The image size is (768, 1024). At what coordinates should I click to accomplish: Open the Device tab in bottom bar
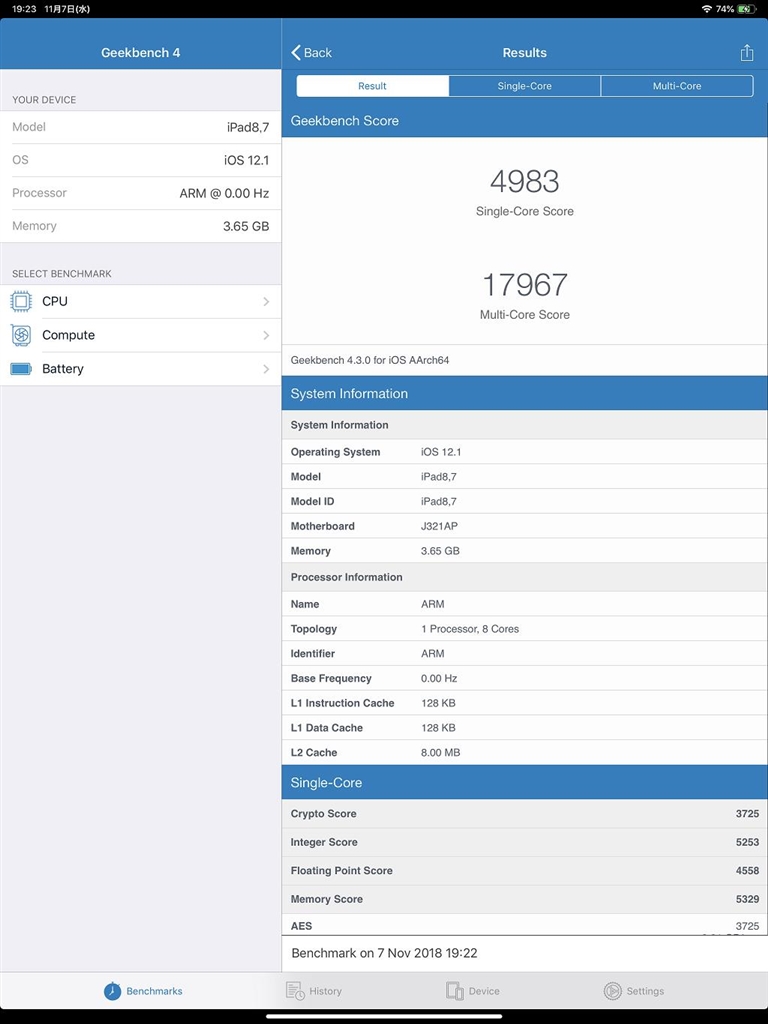473,991
